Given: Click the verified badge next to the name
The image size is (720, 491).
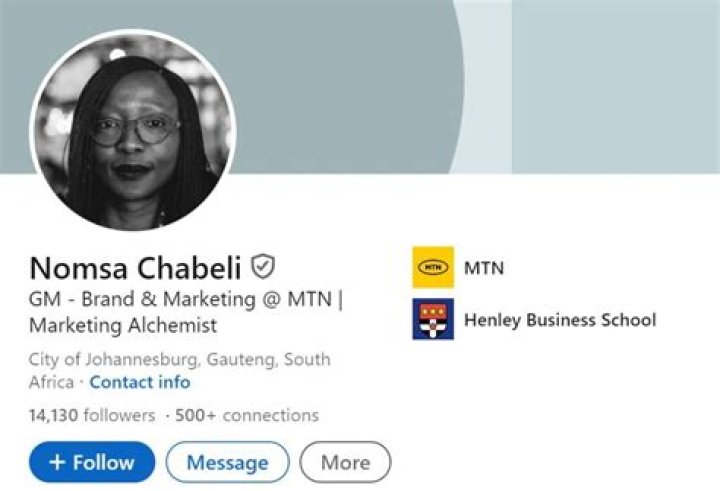Looking at the screenshot, I should pos(263,267).
